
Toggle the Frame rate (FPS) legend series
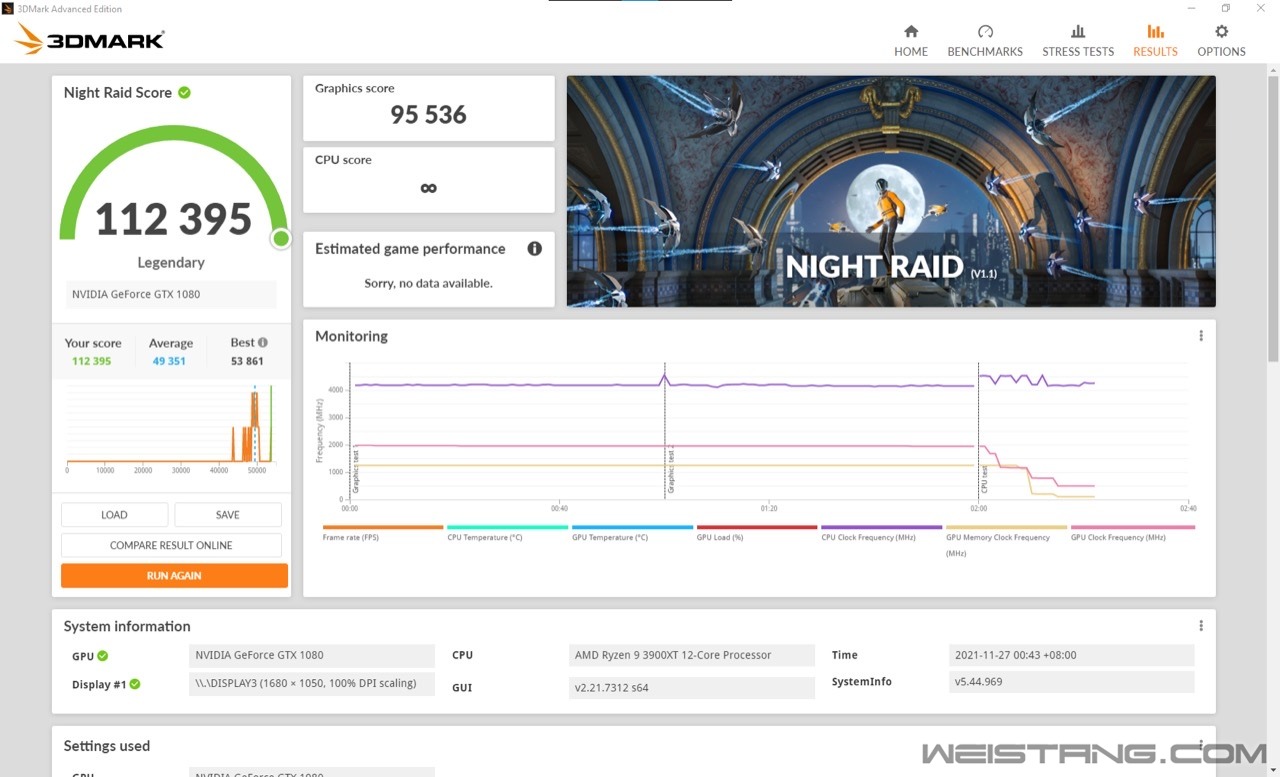(x=383, y=532)
